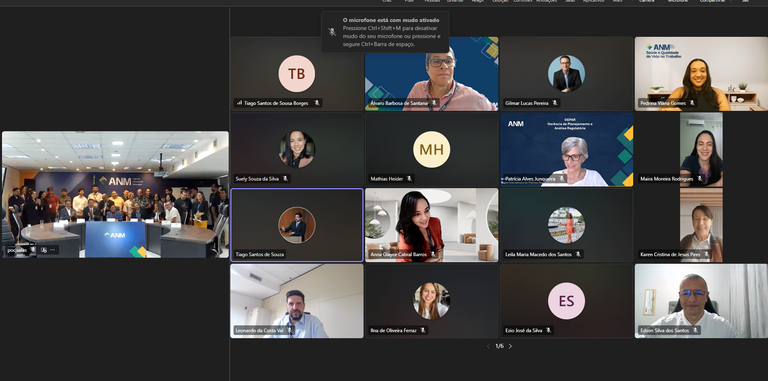768x381 pixels.
Task: Click the name label Leonardo da Costa Val
Action: point(260,331)
